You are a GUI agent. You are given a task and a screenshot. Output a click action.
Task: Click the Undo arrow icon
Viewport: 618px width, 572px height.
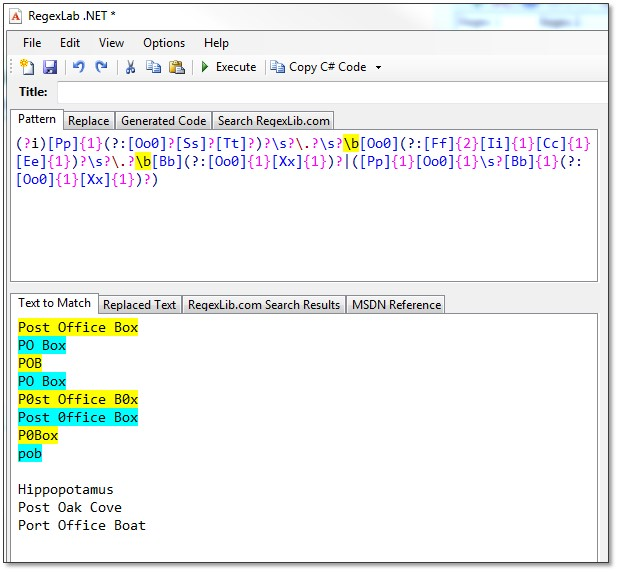[79, 67]
